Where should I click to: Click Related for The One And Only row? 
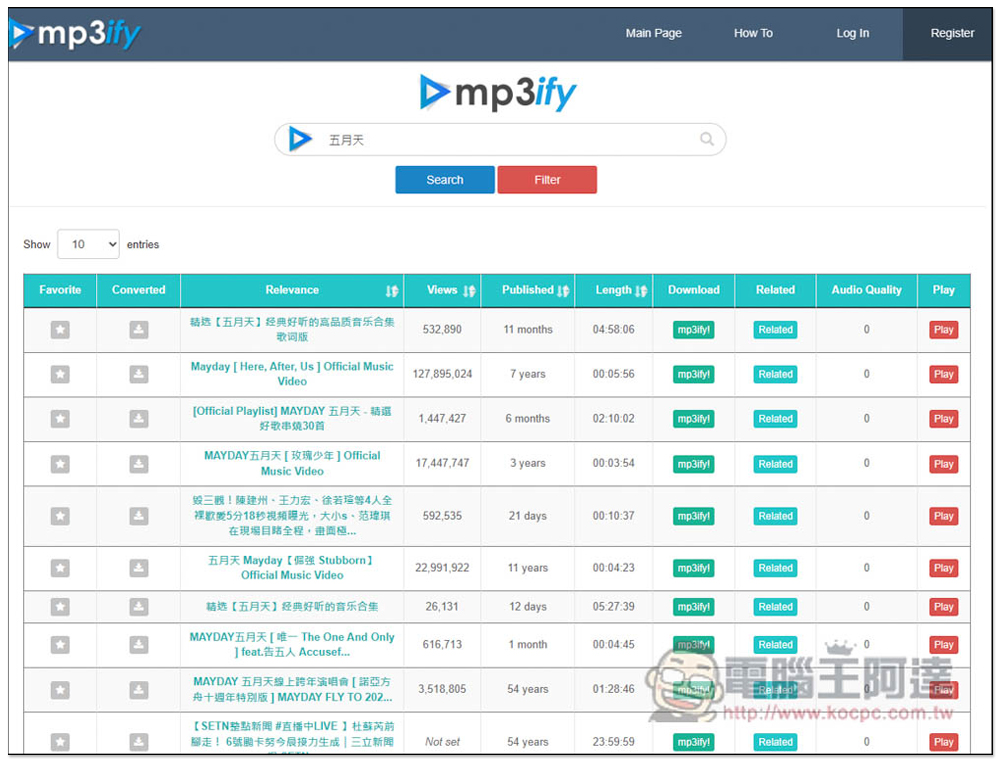click(x=775, y=644)
